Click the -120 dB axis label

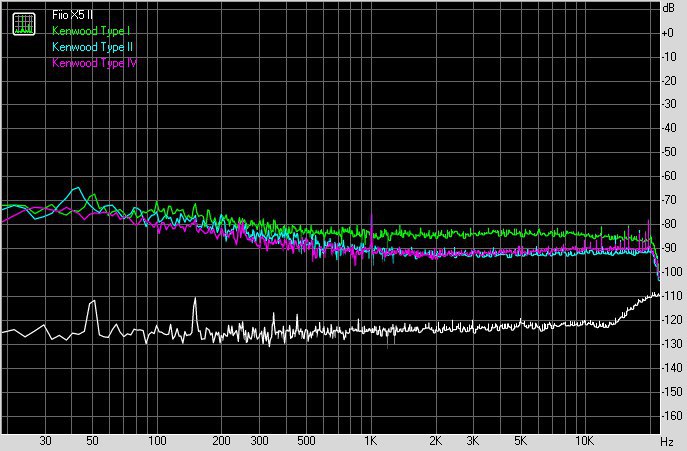point(672,320)
